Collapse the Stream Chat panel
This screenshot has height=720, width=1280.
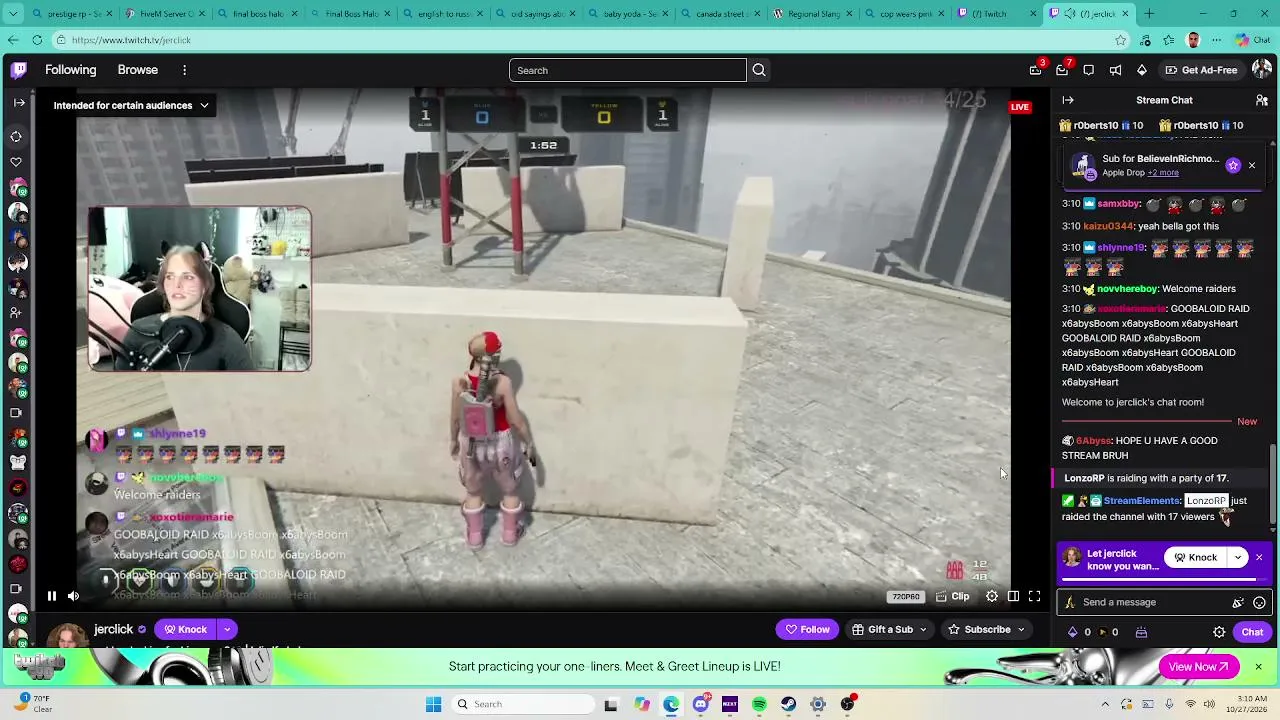[1068, 100]
